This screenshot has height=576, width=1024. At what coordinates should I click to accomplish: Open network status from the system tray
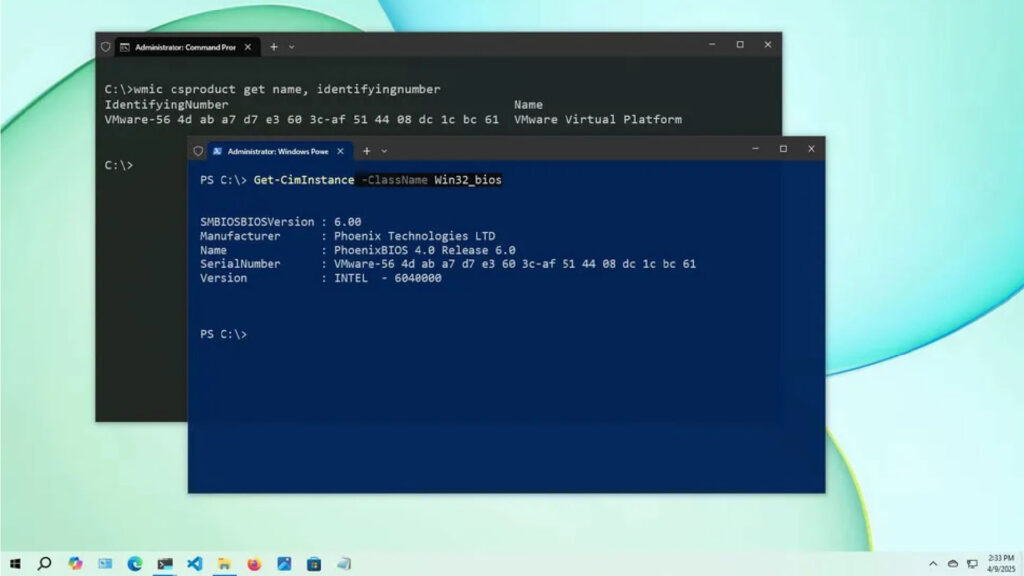point(972,564)
